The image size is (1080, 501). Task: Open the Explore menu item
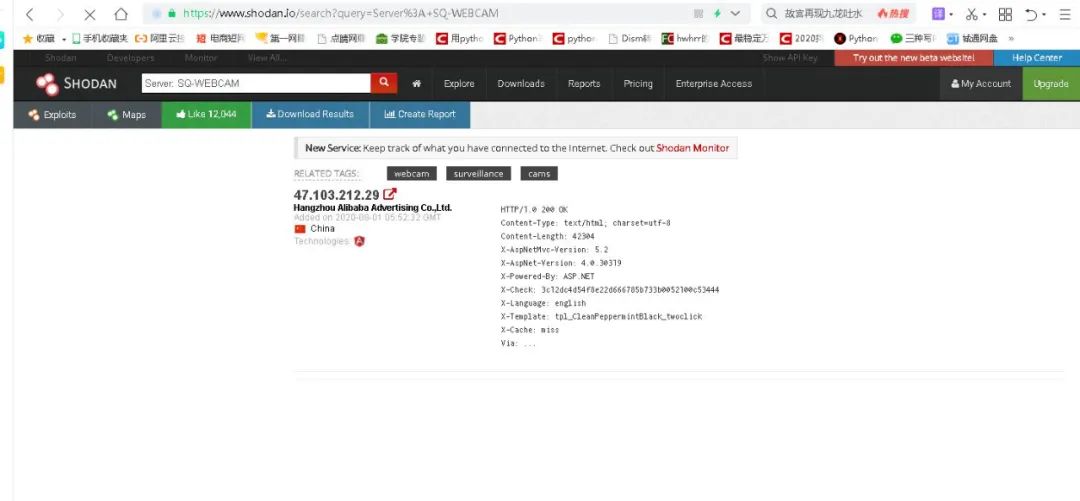coord(459,83)
